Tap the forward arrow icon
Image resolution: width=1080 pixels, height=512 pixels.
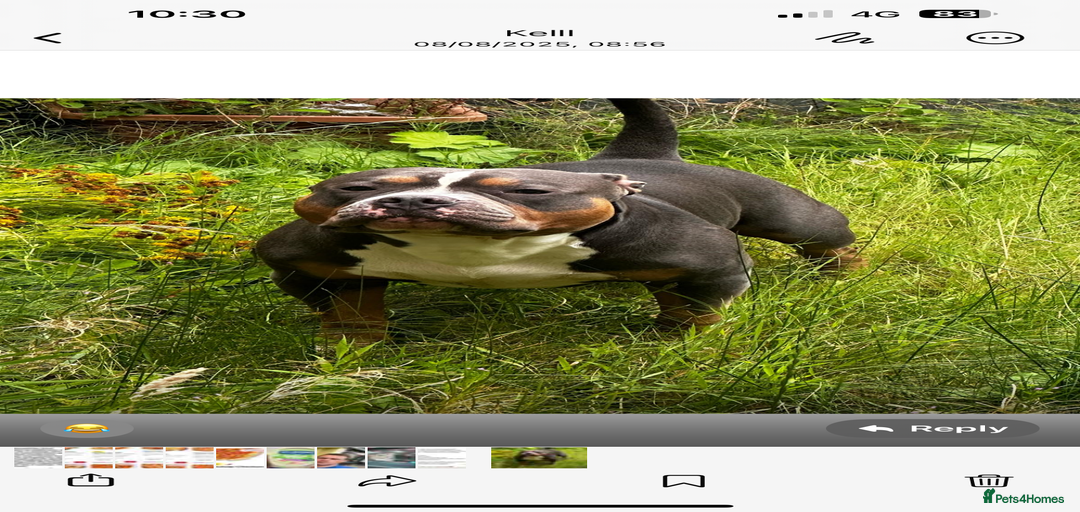point(387,481)
